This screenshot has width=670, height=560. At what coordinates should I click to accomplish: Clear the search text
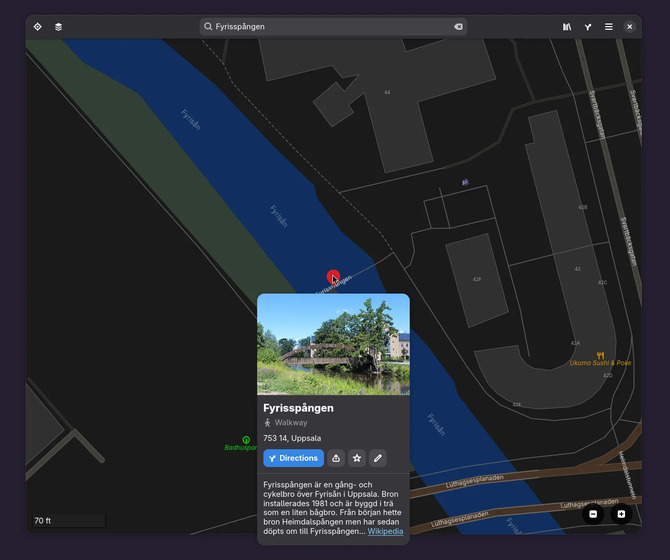tap(458, 27)
